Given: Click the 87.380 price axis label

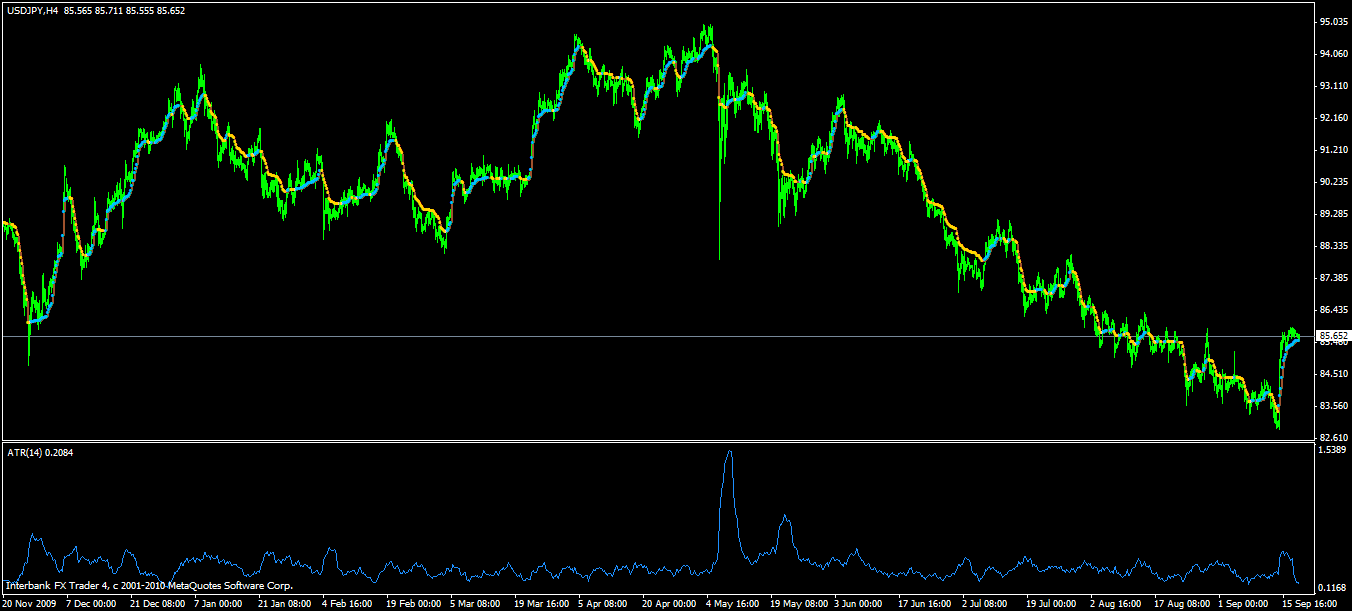Looking at the screenshot, I should click(1334, 278).
